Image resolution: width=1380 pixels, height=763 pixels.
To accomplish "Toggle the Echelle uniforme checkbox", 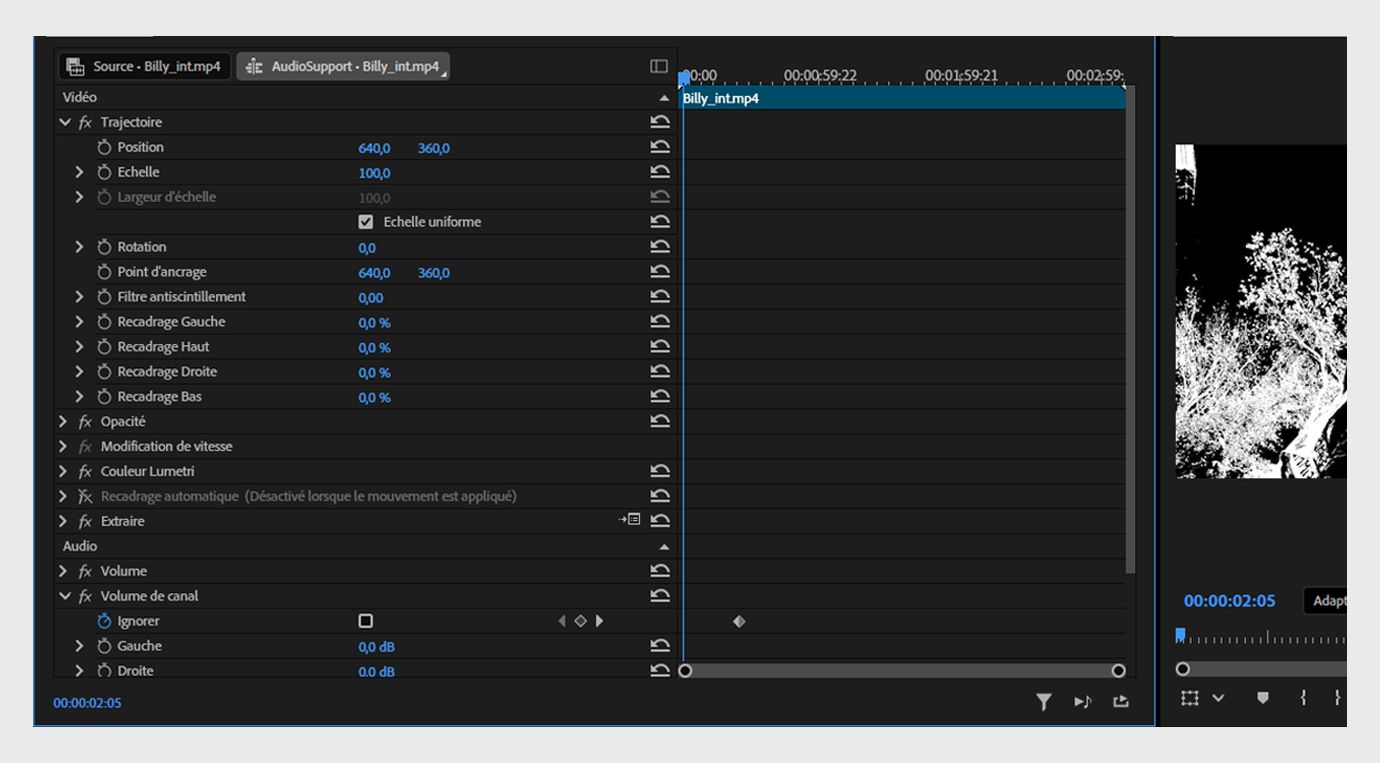I will tap(366, 222).
